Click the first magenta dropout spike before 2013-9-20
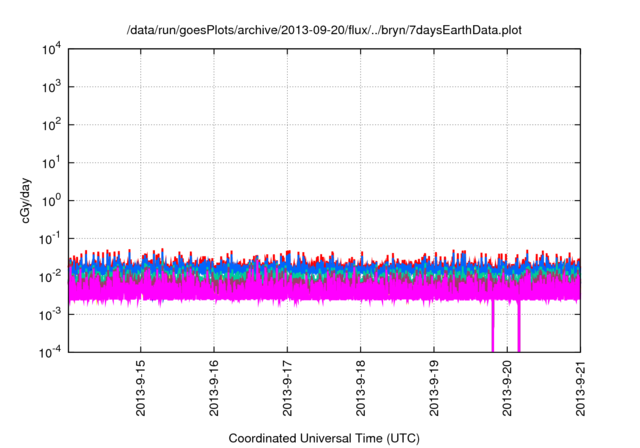Viewport: 640px width, 448px height. (493, 326)
